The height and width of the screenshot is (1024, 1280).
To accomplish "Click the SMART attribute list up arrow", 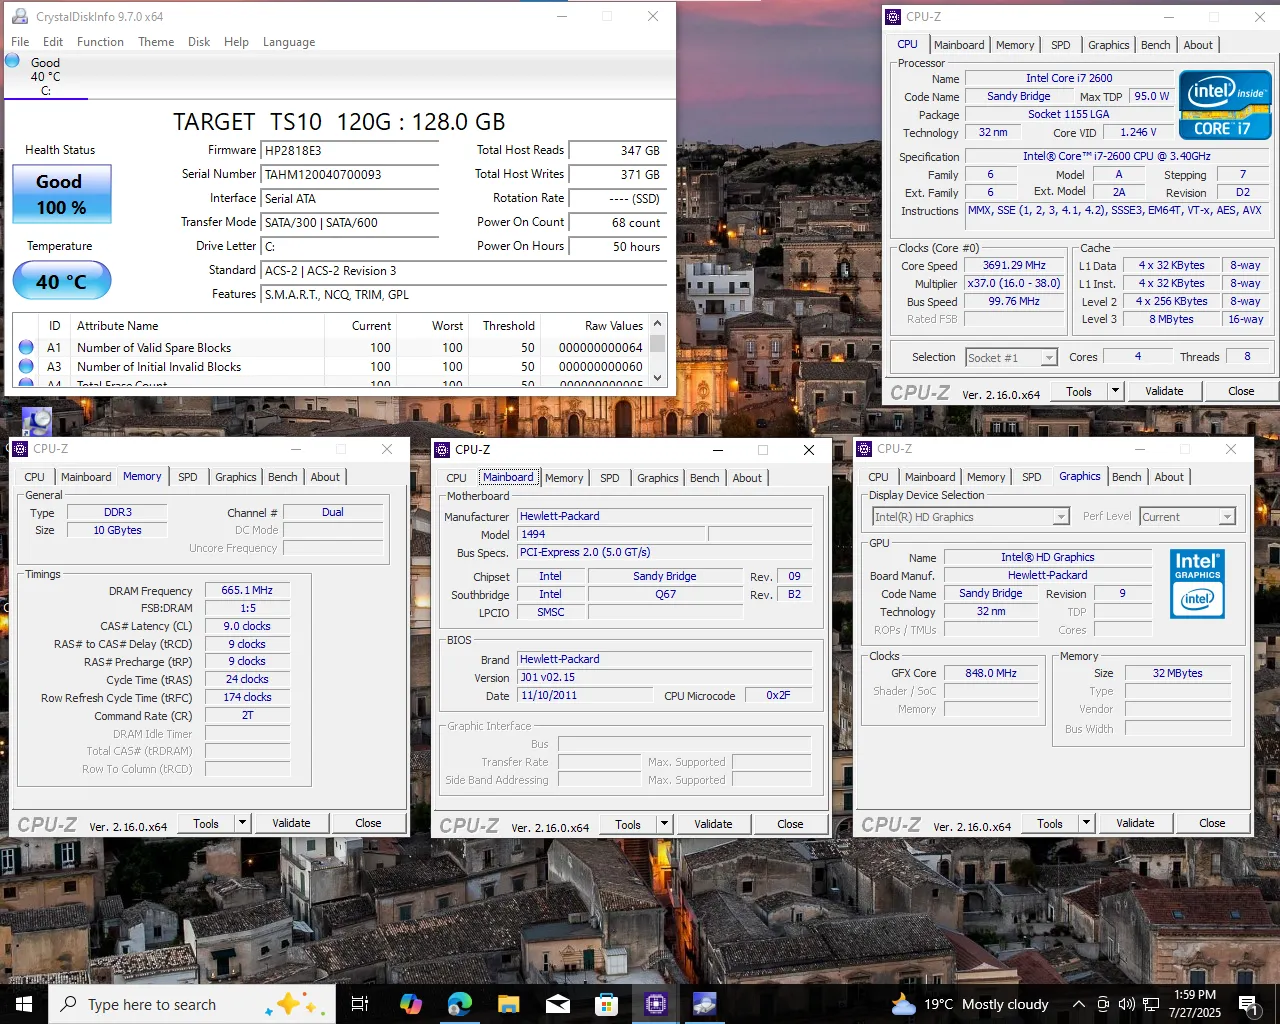I will (x=657, y=323).
